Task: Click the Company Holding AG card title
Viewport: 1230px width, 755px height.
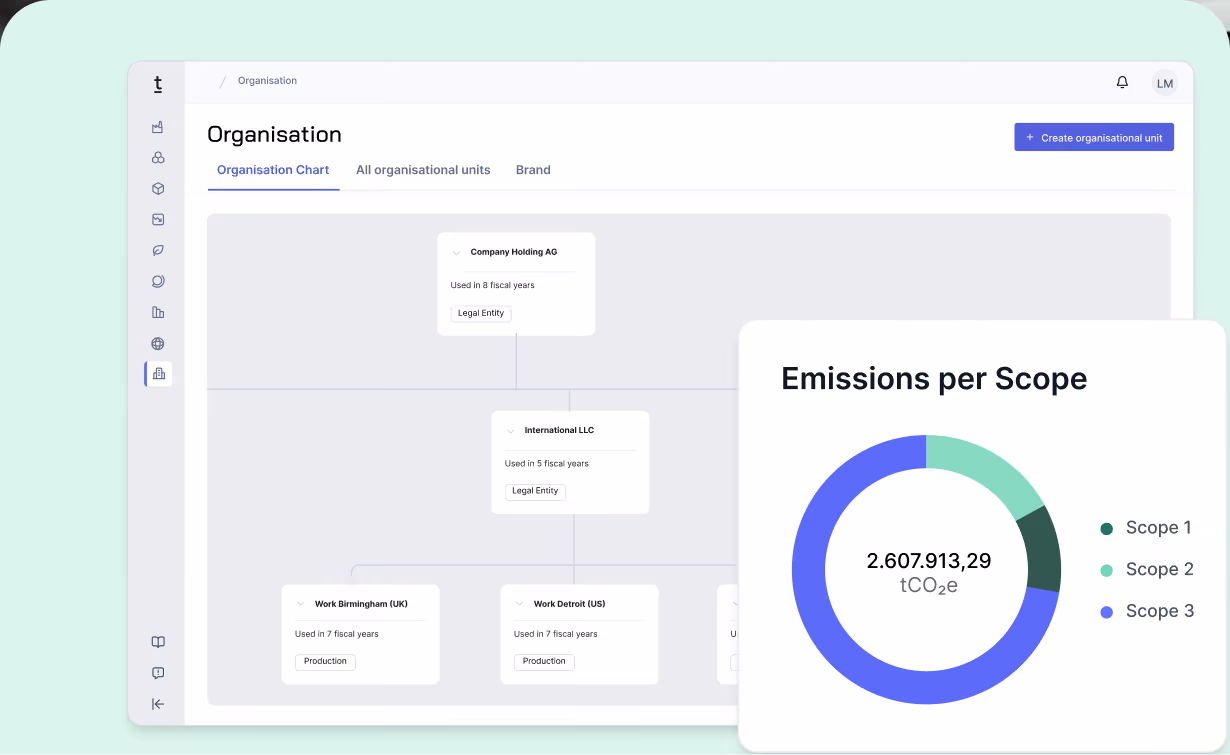Action: (x=514, y=253)
